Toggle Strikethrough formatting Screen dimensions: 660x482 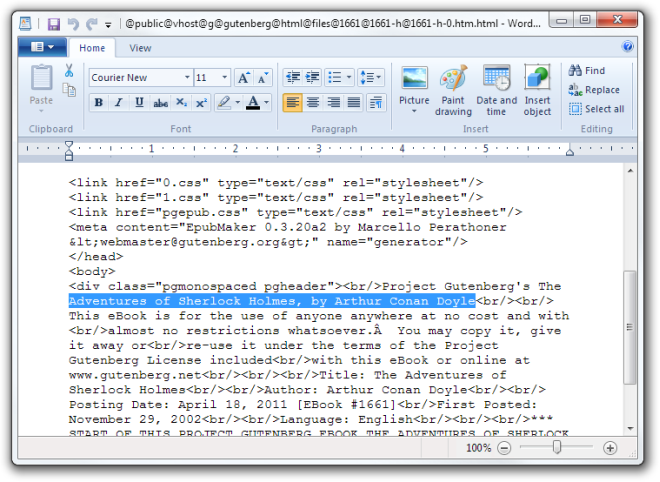160,102
